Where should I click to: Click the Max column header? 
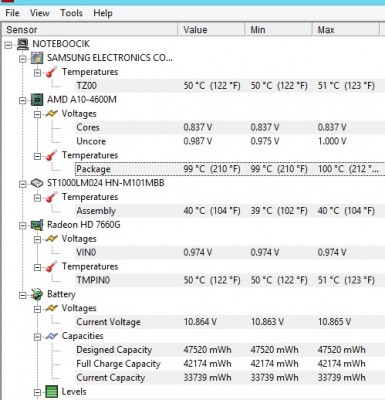(346, 30)
